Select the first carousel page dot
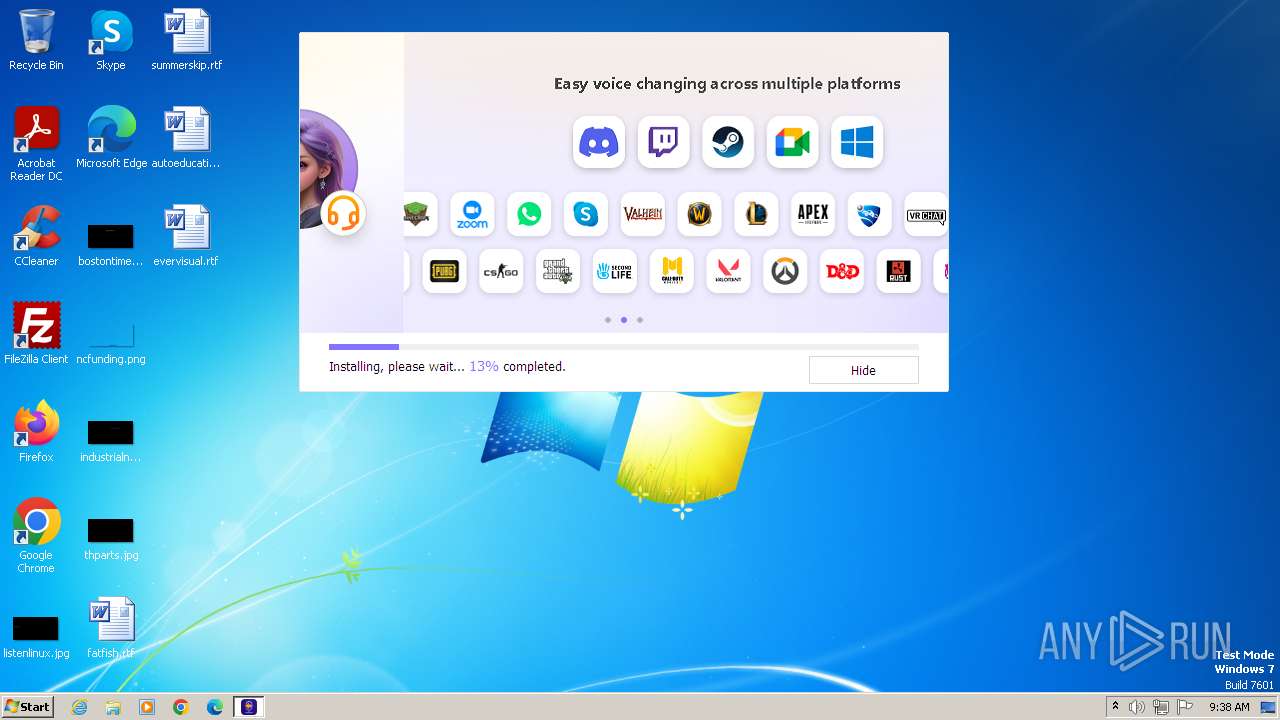 (x=607, y=320)
